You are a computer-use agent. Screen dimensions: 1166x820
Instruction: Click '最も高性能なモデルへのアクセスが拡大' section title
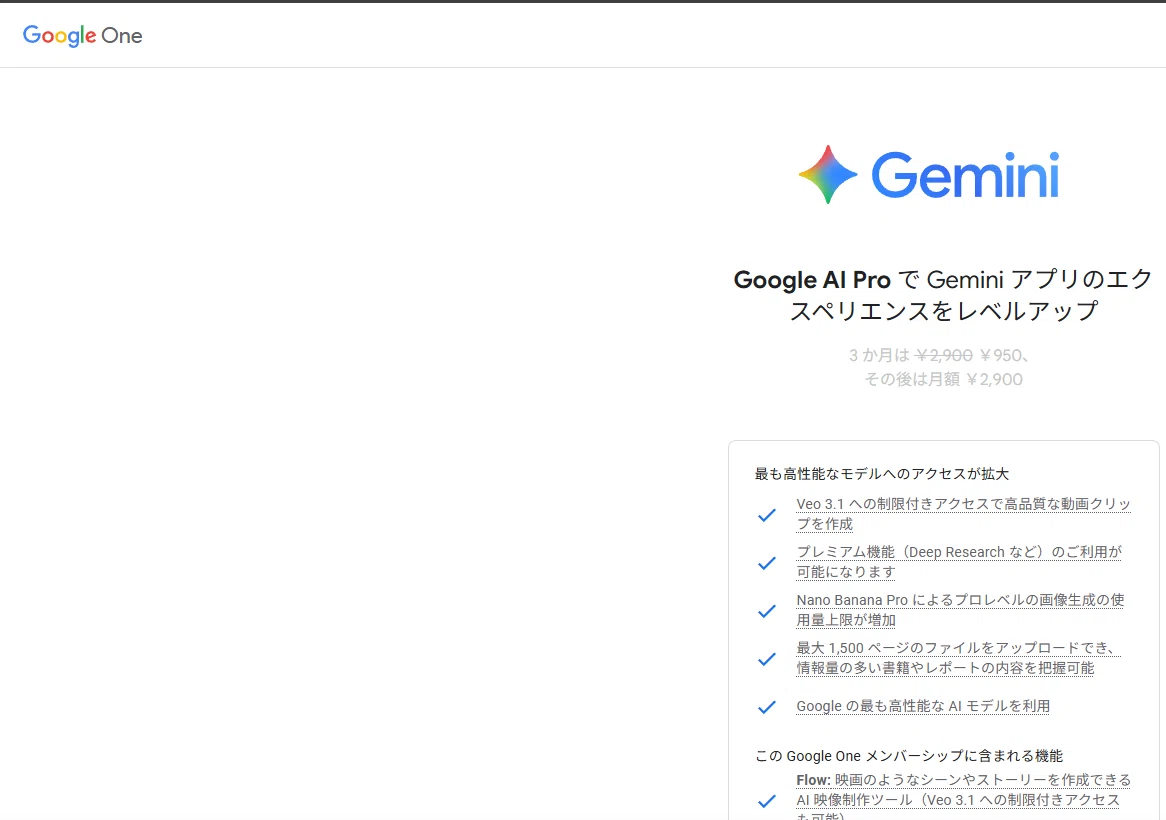(x=881, y=474)
